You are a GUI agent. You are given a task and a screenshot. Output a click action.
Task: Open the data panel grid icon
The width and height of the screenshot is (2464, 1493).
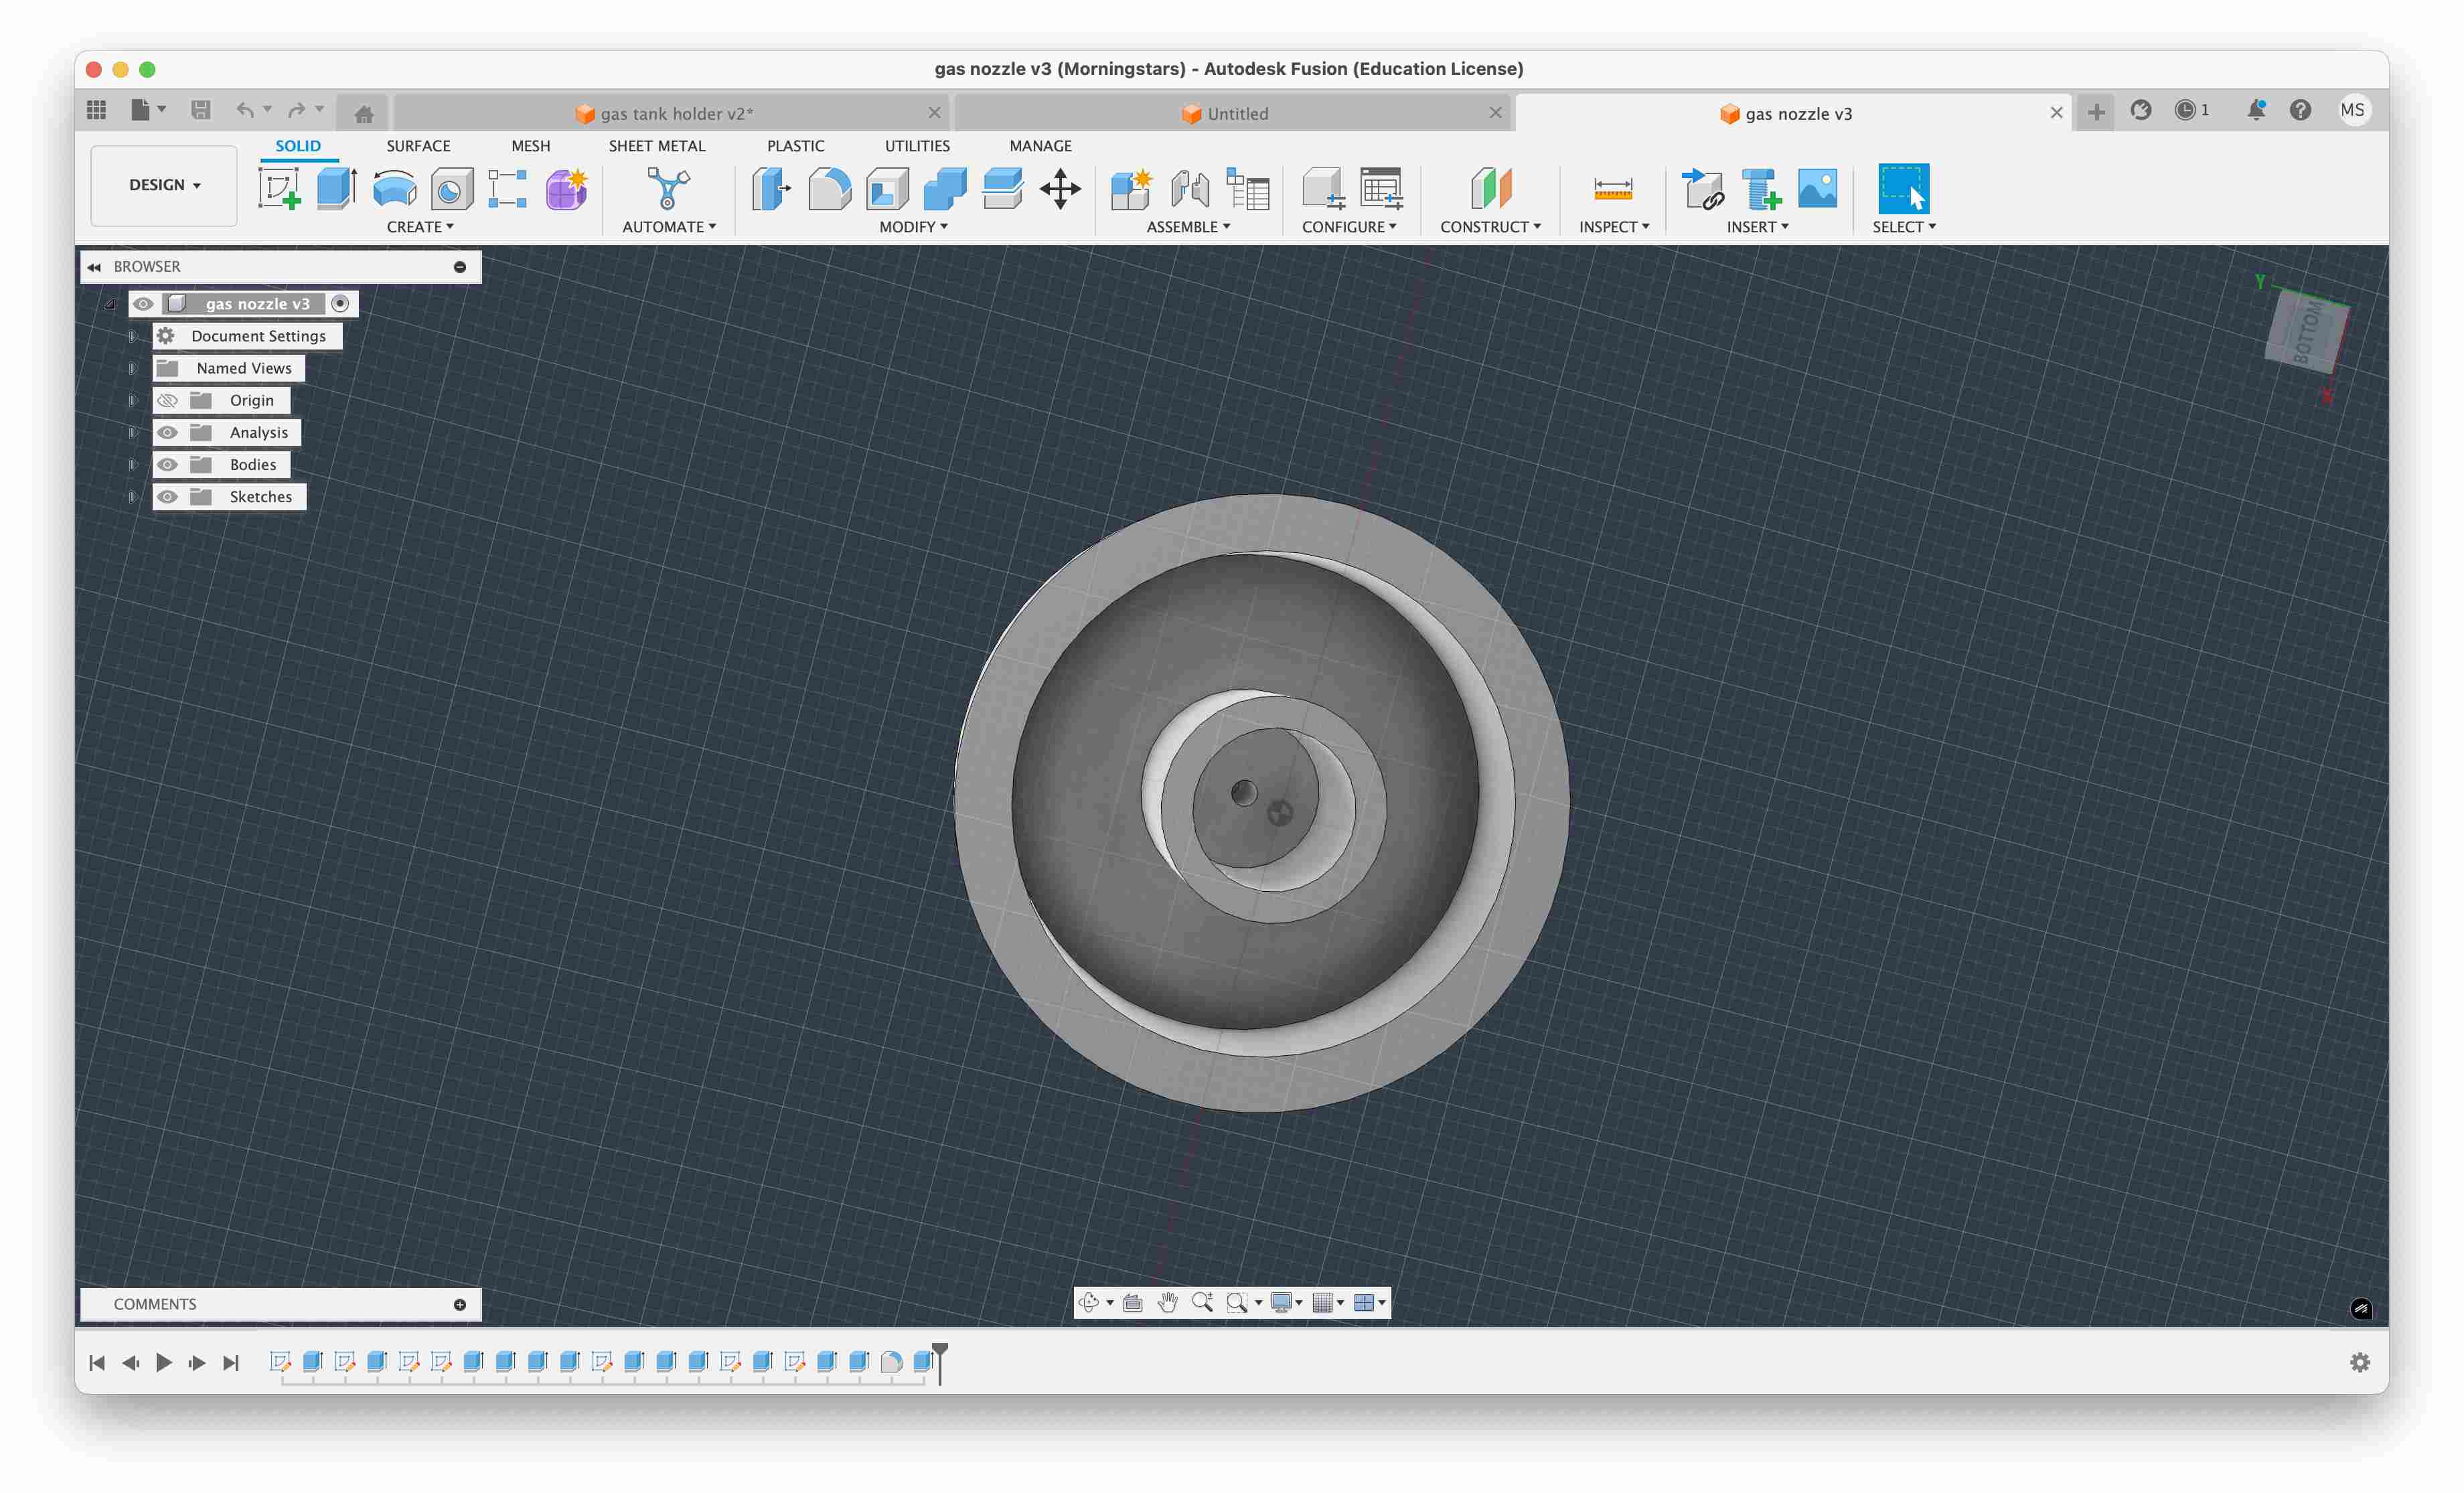(96, 110)
